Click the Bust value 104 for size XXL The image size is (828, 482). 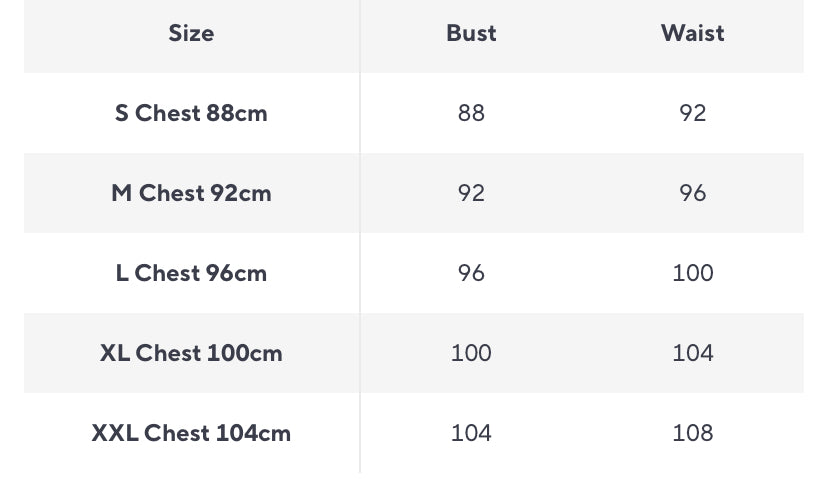click(471, 433)
